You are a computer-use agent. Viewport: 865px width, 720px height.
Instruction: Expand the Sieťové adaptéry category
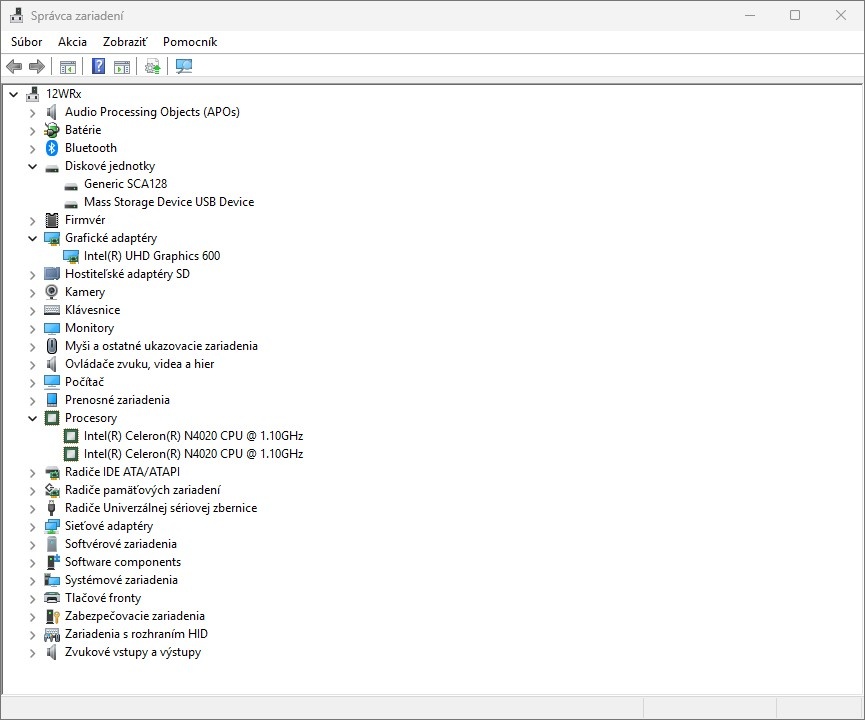pyautogui.click(x=33, y=526)
